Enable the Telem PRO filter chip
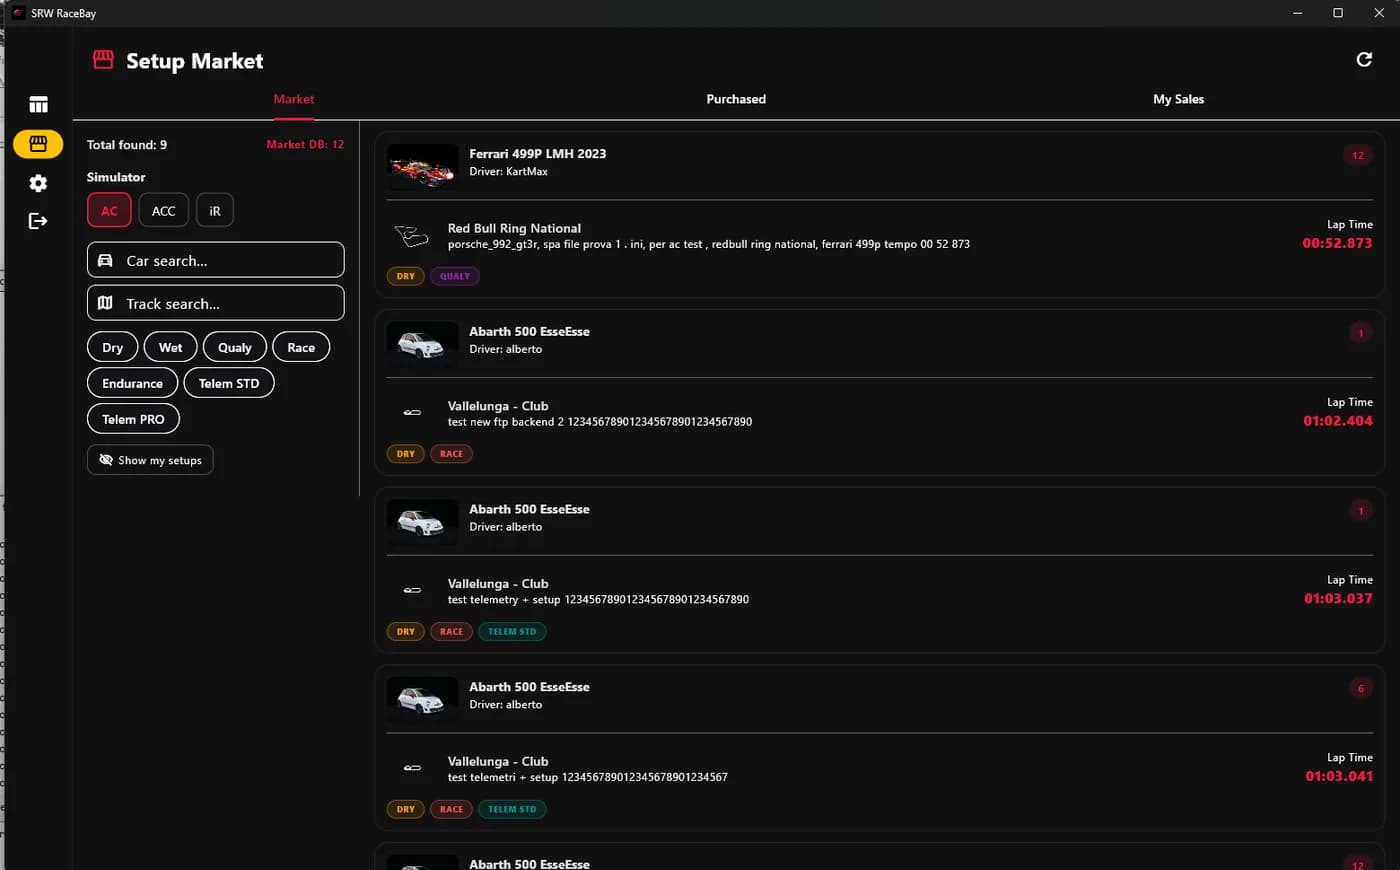This screenshot has height=870, width=1400. pos(133,419)
